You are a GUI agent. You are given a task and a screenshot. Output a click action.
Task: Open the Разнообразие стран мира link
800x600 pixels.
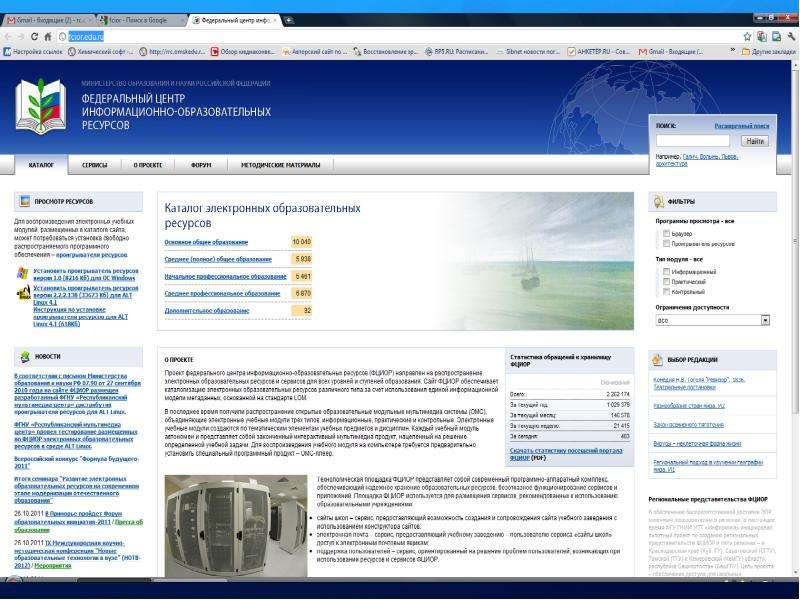click(x=689, y=406)
